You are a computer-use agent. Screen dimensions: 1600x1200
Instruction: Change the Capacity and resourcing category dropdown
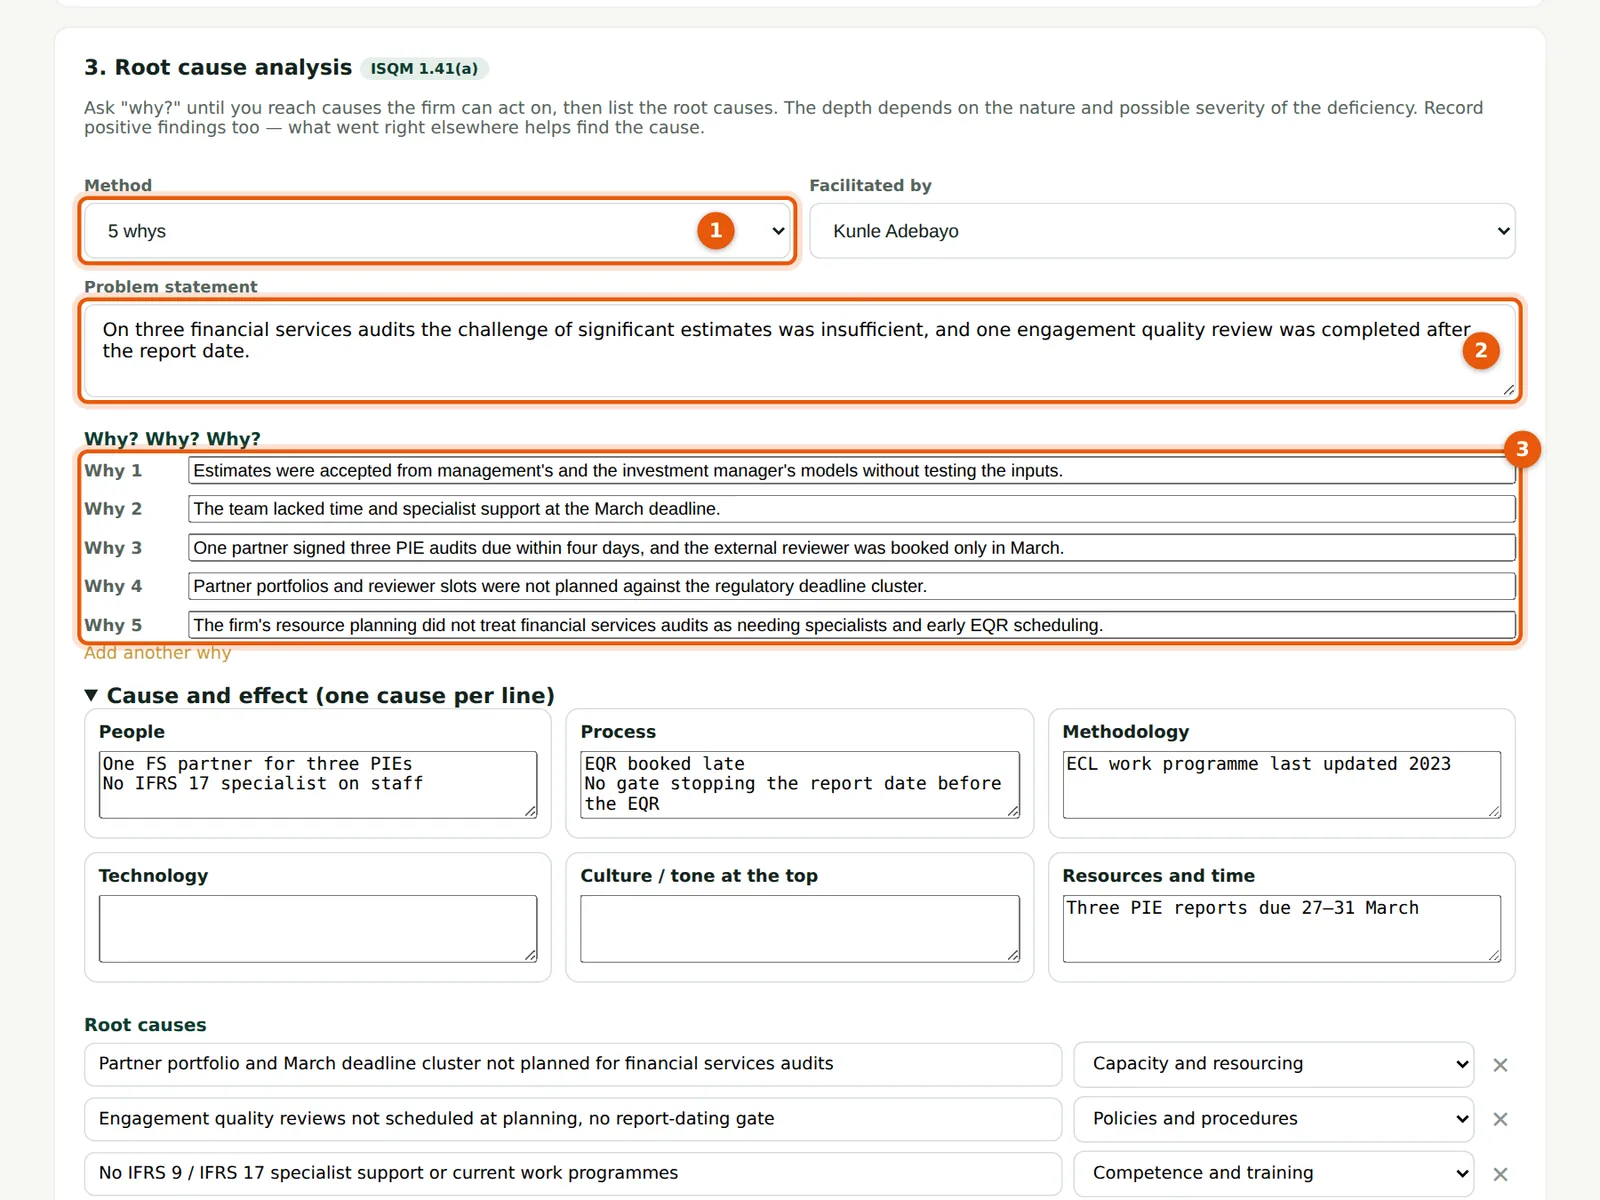(1274, 1064)
